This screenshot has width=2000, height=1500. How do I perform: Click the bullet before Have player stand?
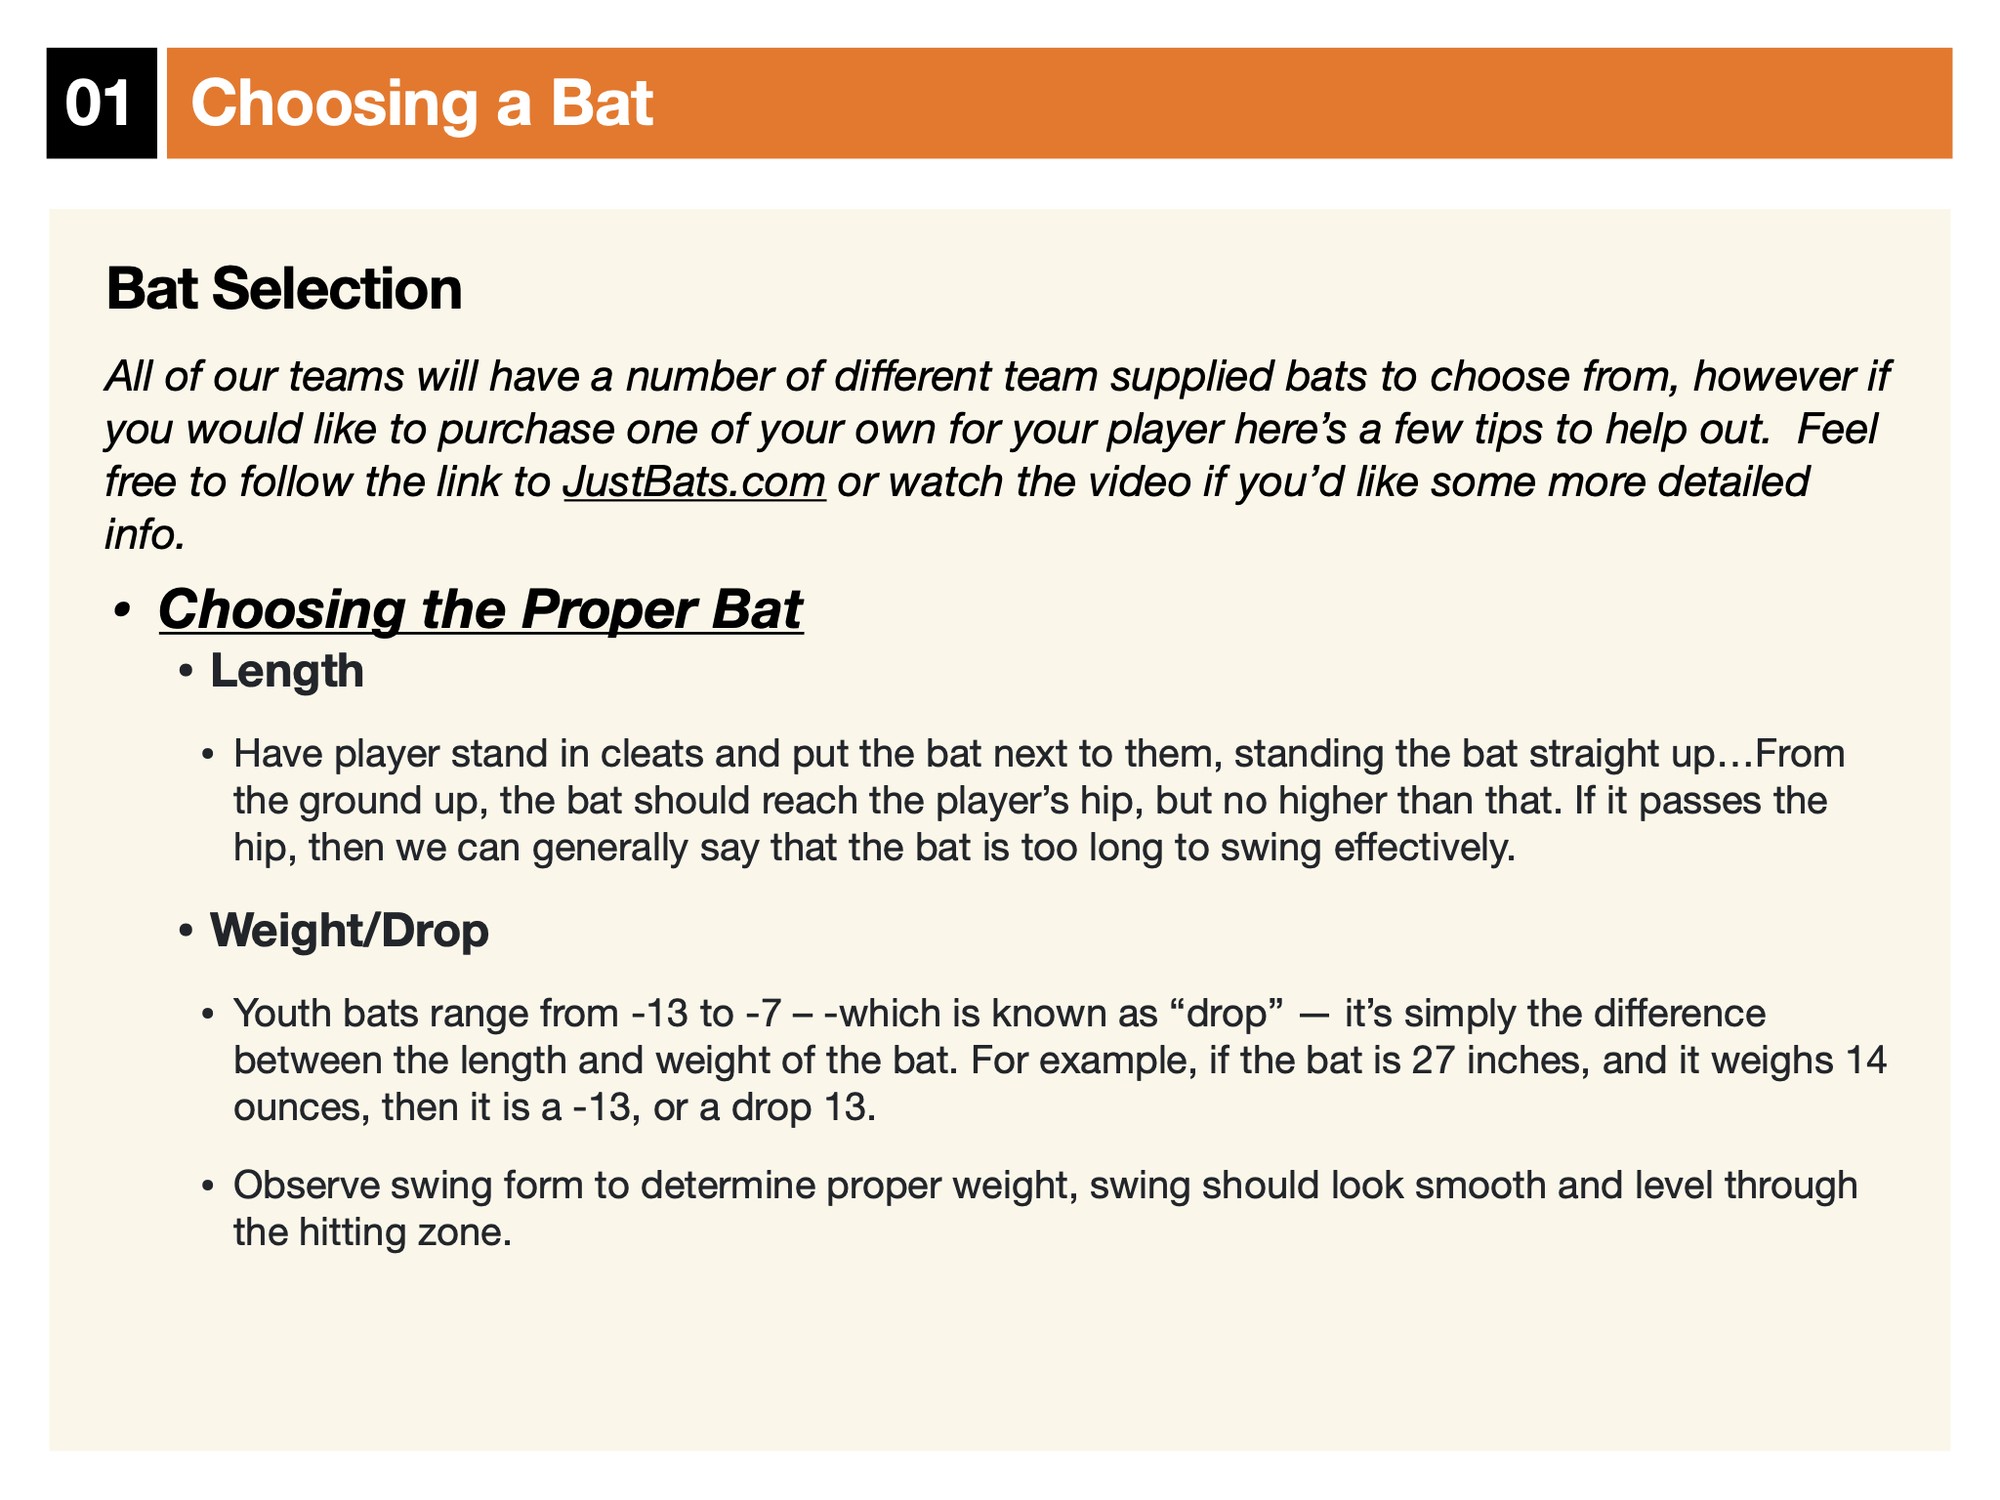point(208,755)
